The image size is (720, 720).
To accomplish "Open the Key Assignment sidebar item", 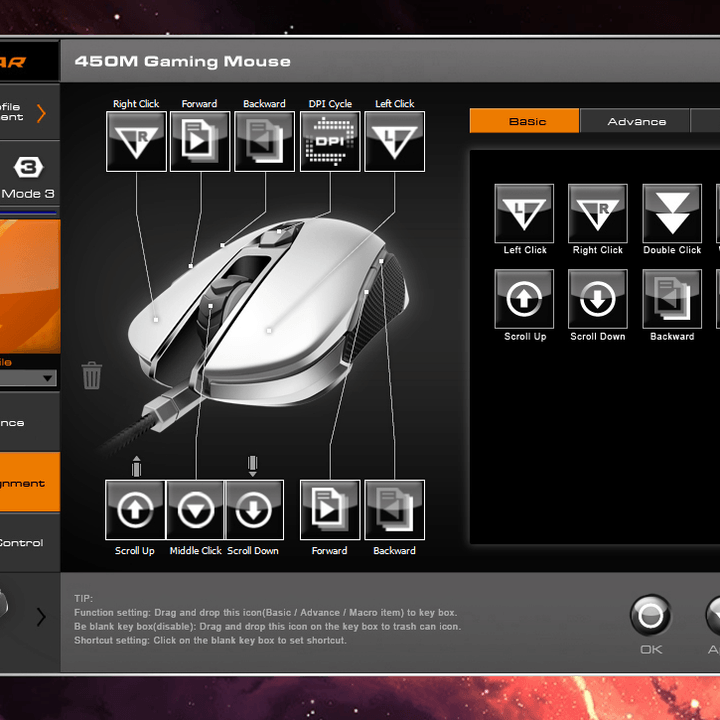I will tap(30, 482).
